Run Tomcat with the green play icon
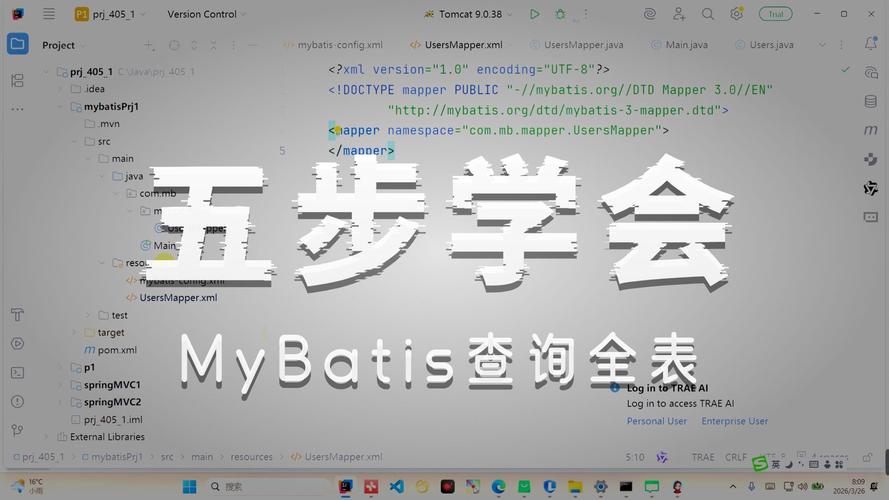The width and height of the screenshot is (889, 500). pos(534,14)
